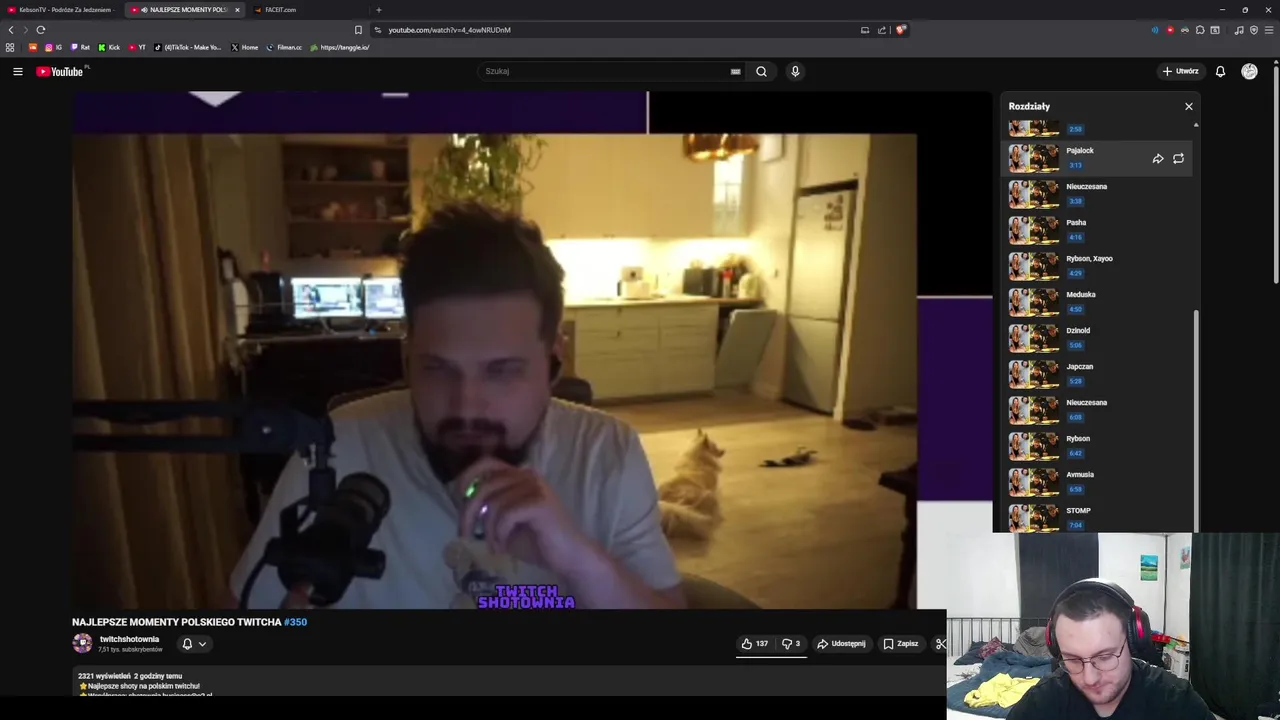Click the address bar bookmark icon
This screenshot has height=720, width=1280.
(x=358, y=30)
